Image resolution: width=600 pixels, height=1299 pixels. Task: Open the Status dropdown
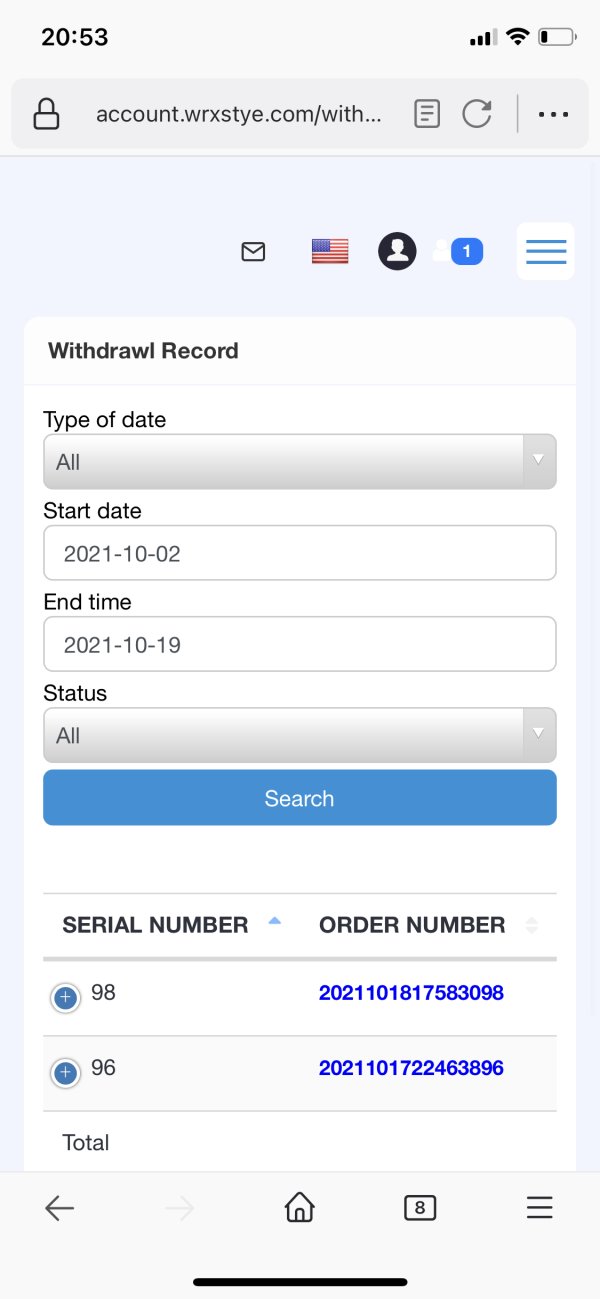click(300, 735)
